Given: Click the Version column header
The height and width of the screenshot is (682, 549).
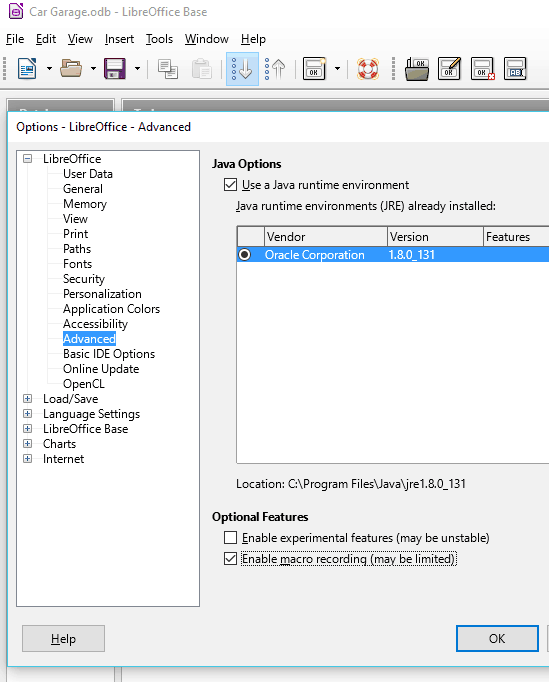Looking at the screenshot, I should coord(435,237).
